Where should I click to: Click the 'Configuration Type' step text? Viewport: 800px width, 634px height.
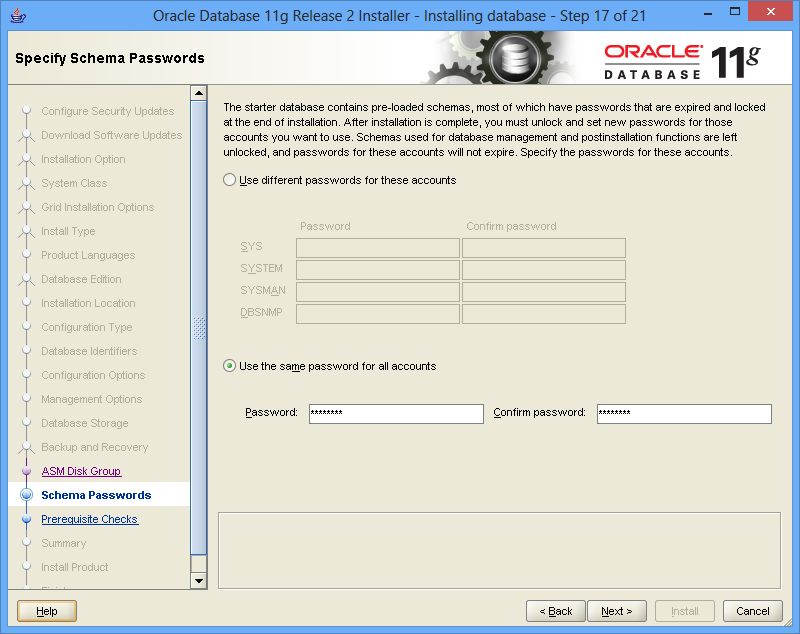pos(87,327)
